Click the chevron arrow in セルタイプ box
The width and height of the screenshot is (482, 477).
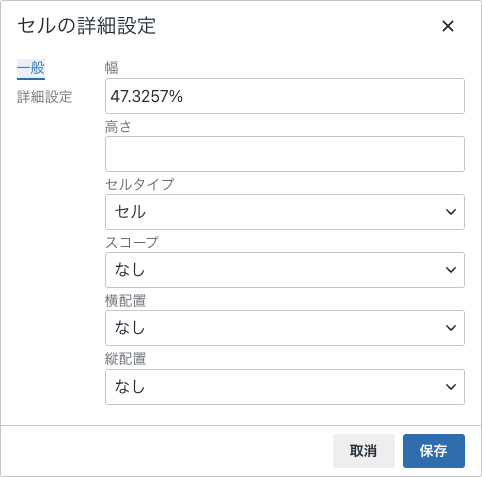click(x=451, y=212)
